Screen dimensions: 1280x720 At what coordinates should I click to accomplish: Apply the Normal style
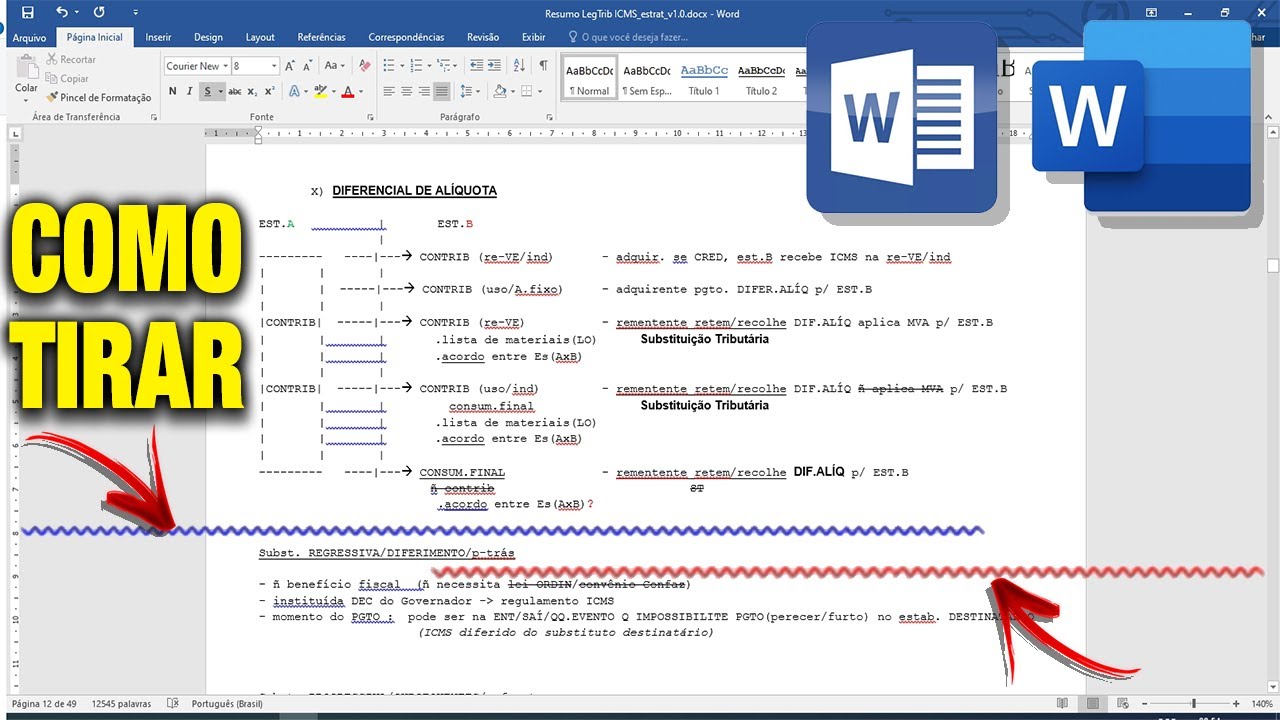click(x=589, y=79)
